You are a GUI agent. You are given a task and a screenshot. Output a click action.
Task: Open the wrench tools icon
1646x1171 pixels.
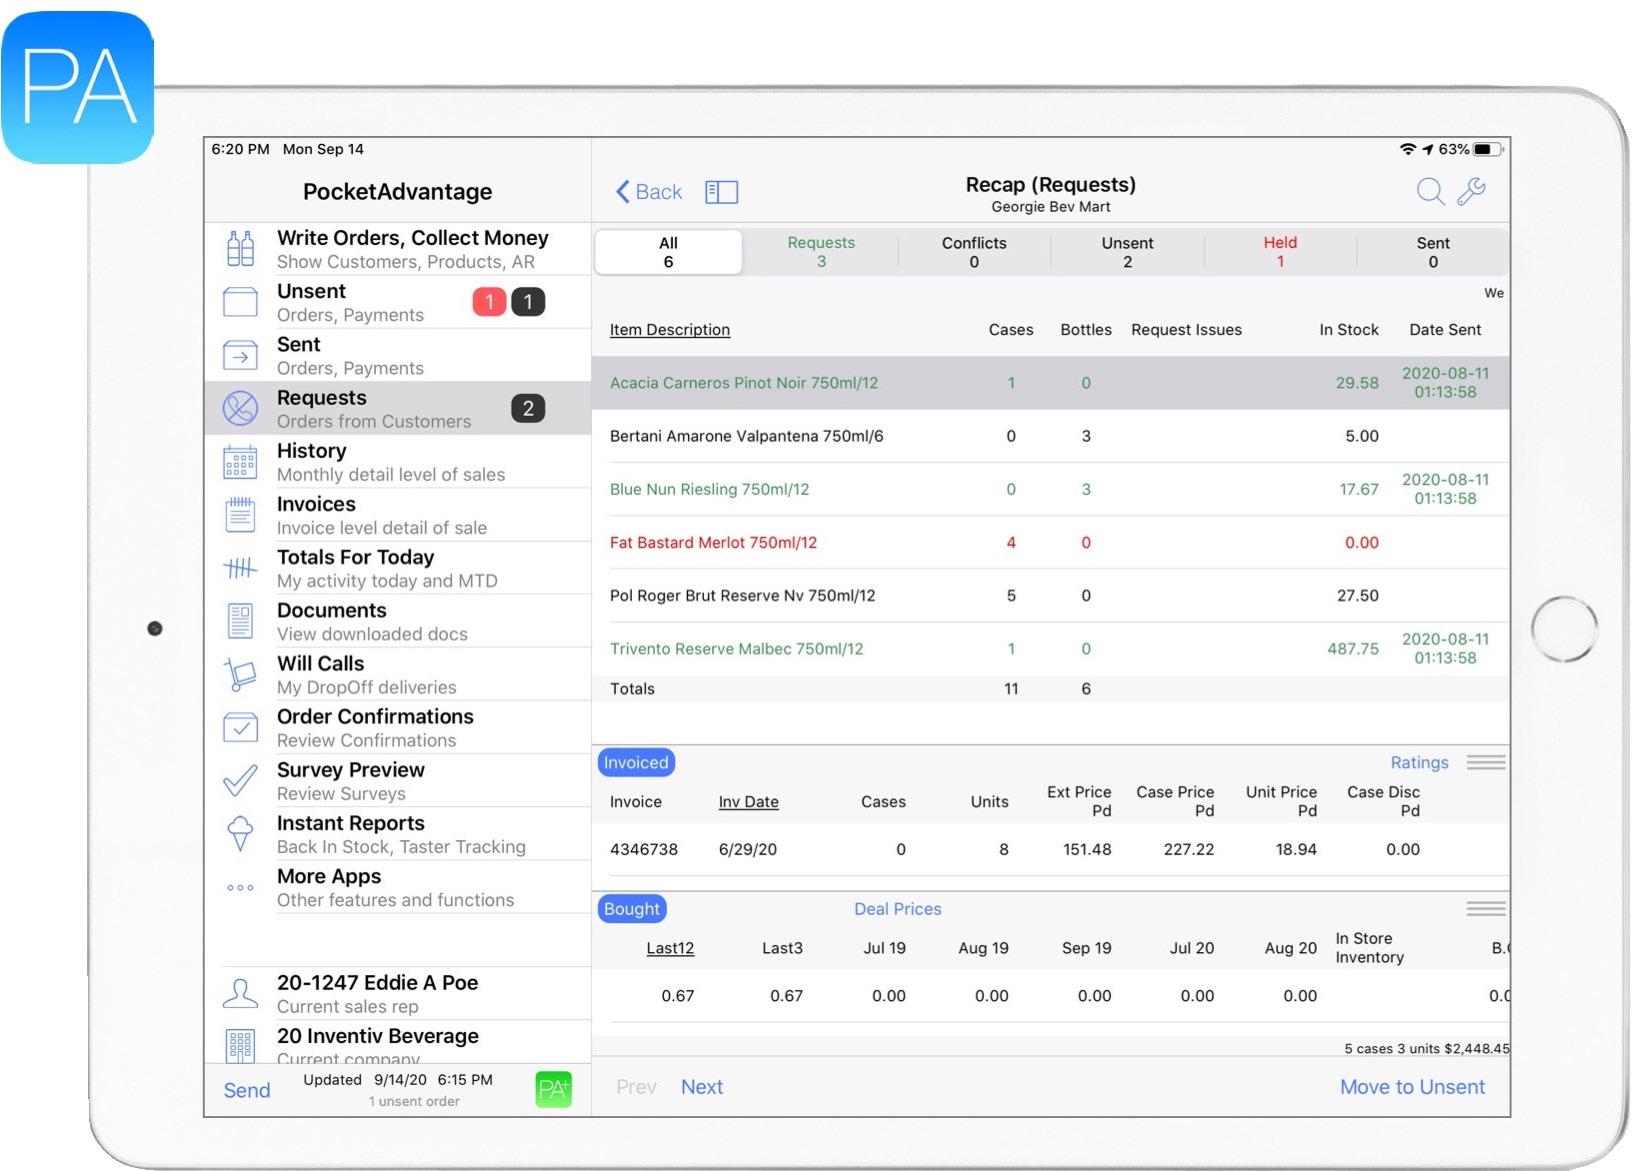coord(1471,191)
